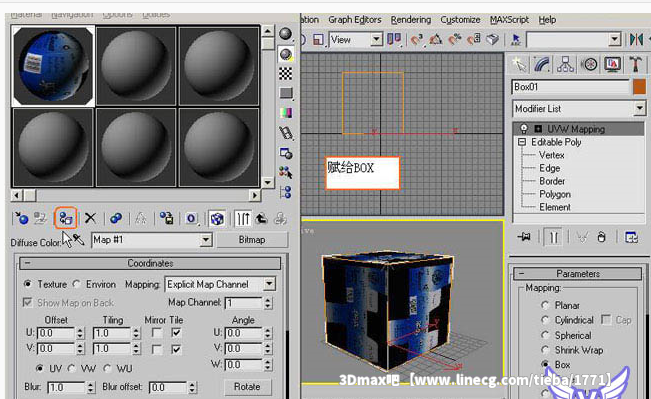This screenshot has height=399, width=651.
Task: Select the blue textured material sample slot
Action: pyautogui.click(x=53, y=66)
